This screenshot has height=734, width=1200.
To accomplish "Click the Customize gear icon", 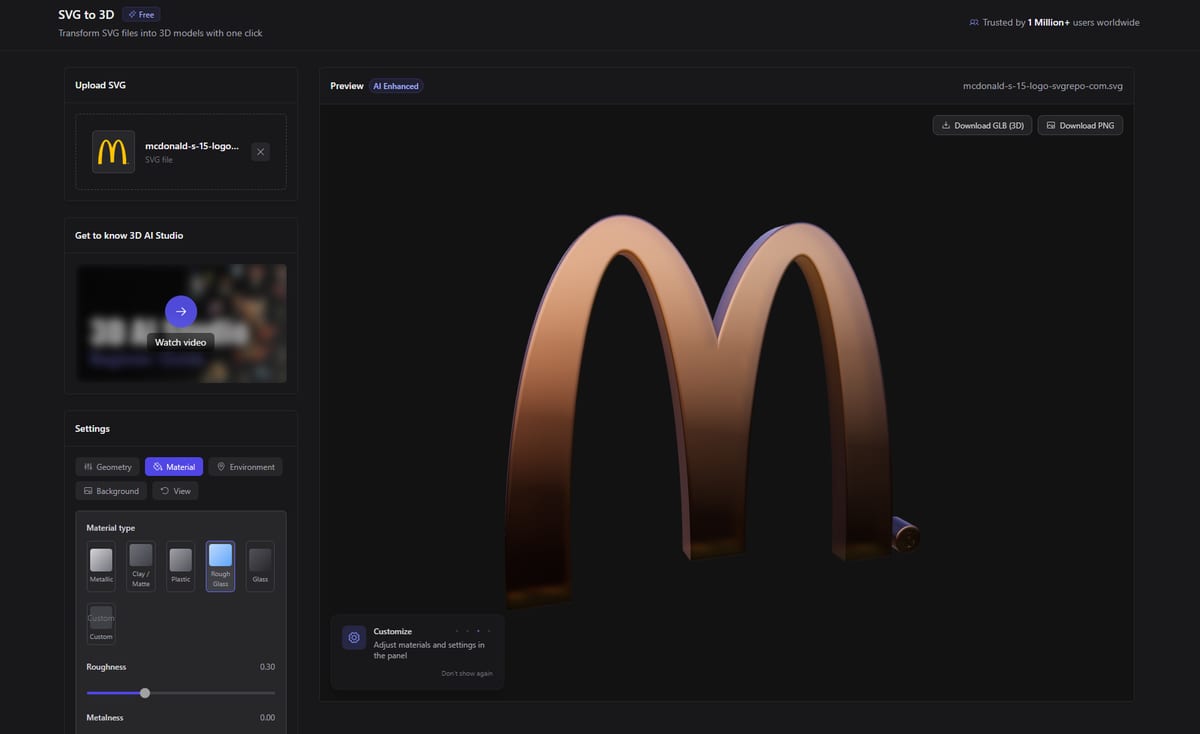I will (354, 637).
